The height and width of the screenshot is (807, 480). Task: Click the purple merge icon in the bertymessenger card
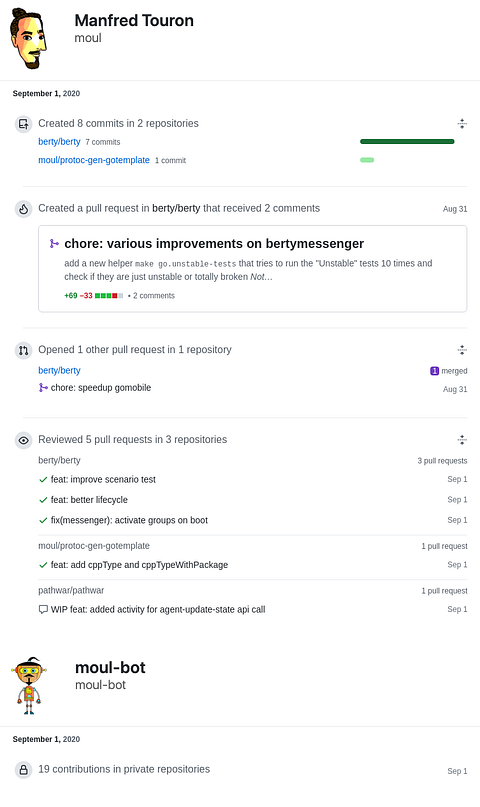point(54,243)
